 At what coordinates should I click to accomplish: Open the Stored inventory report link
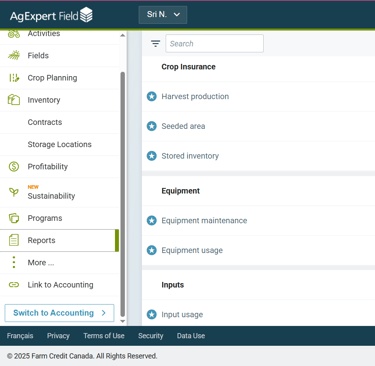click(190, 156)
